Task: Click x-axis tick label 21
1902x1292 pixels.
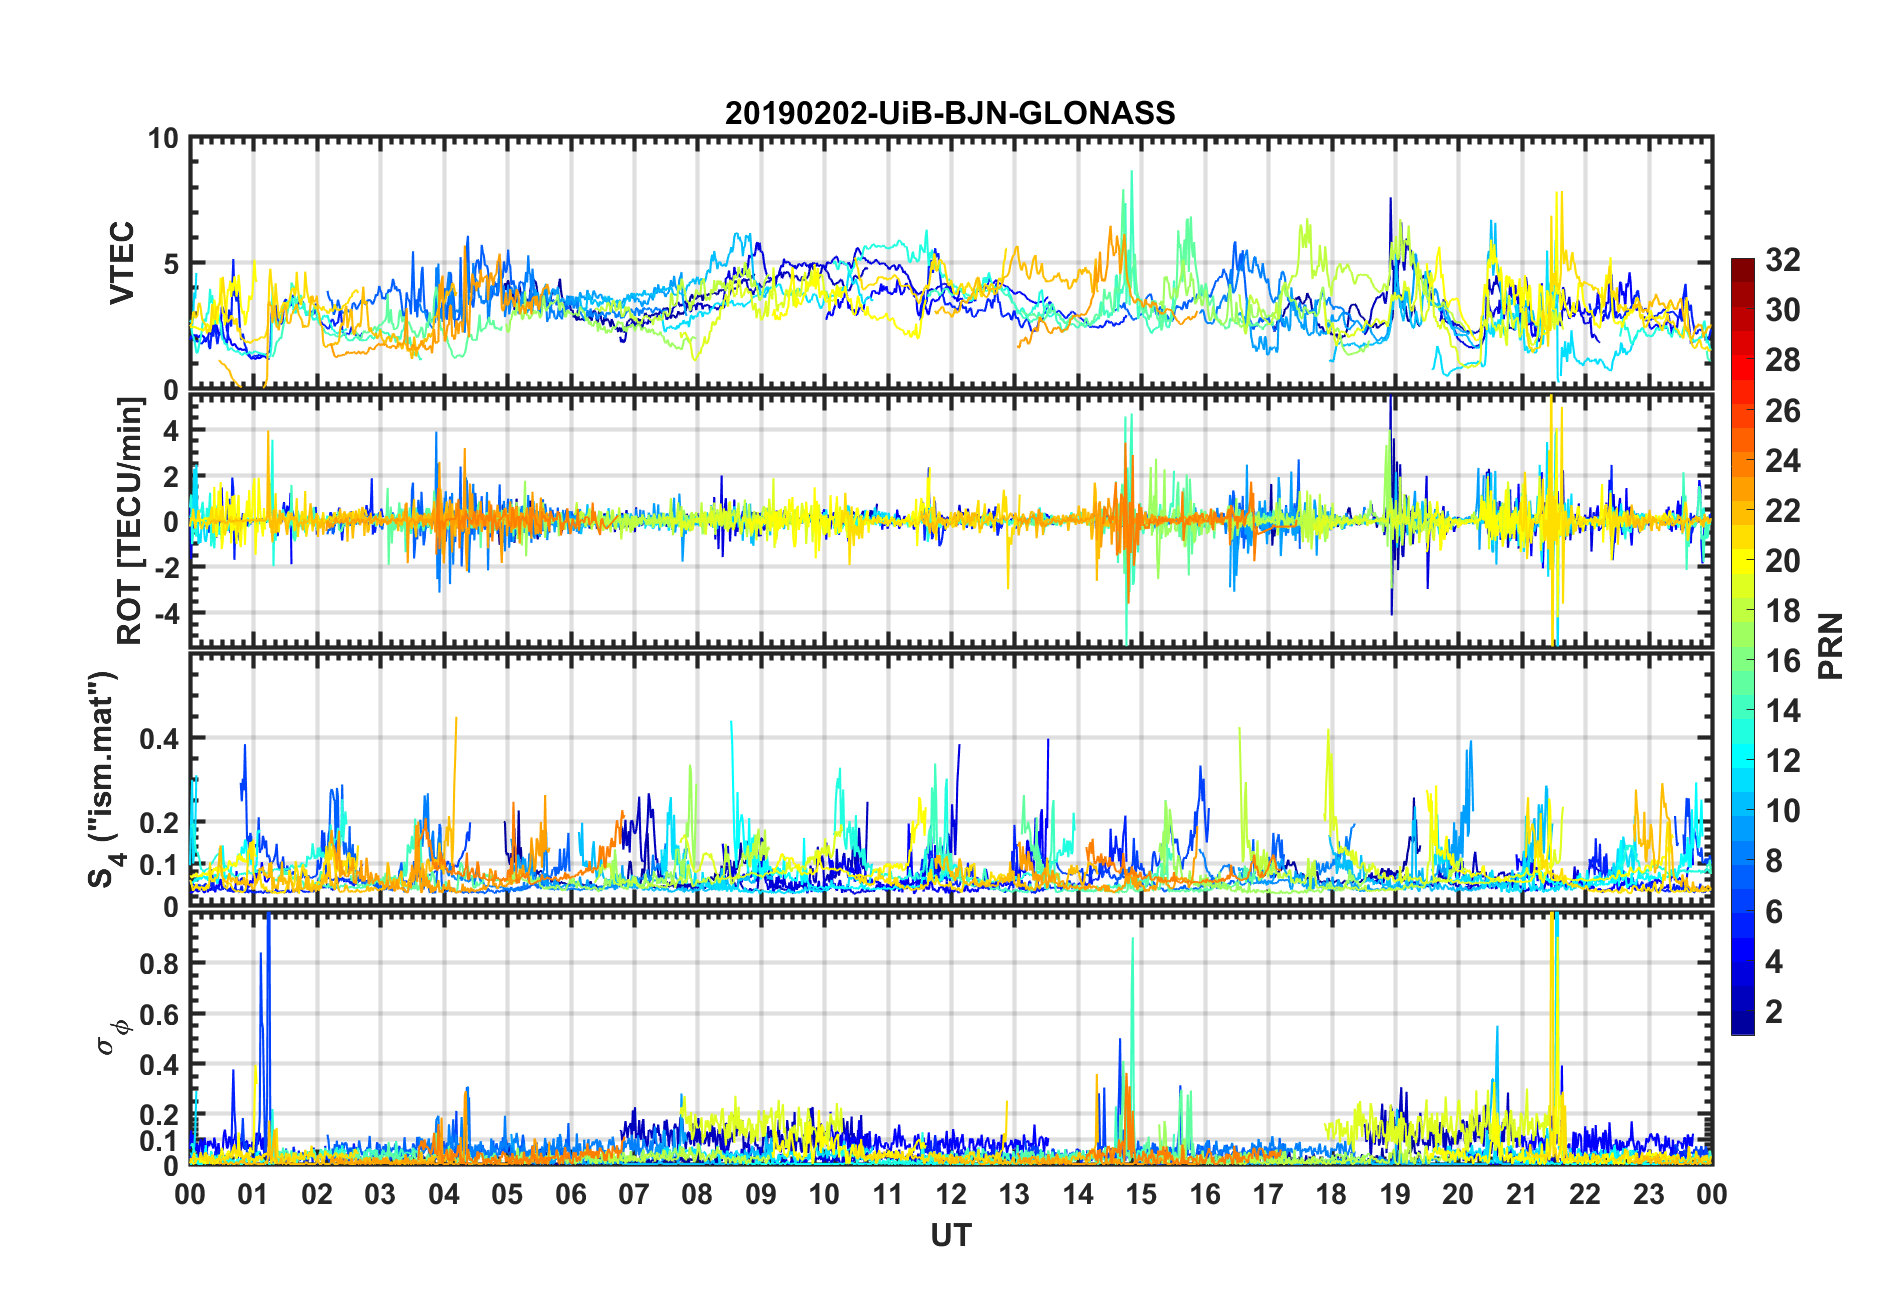Action: [1521, 1194]
